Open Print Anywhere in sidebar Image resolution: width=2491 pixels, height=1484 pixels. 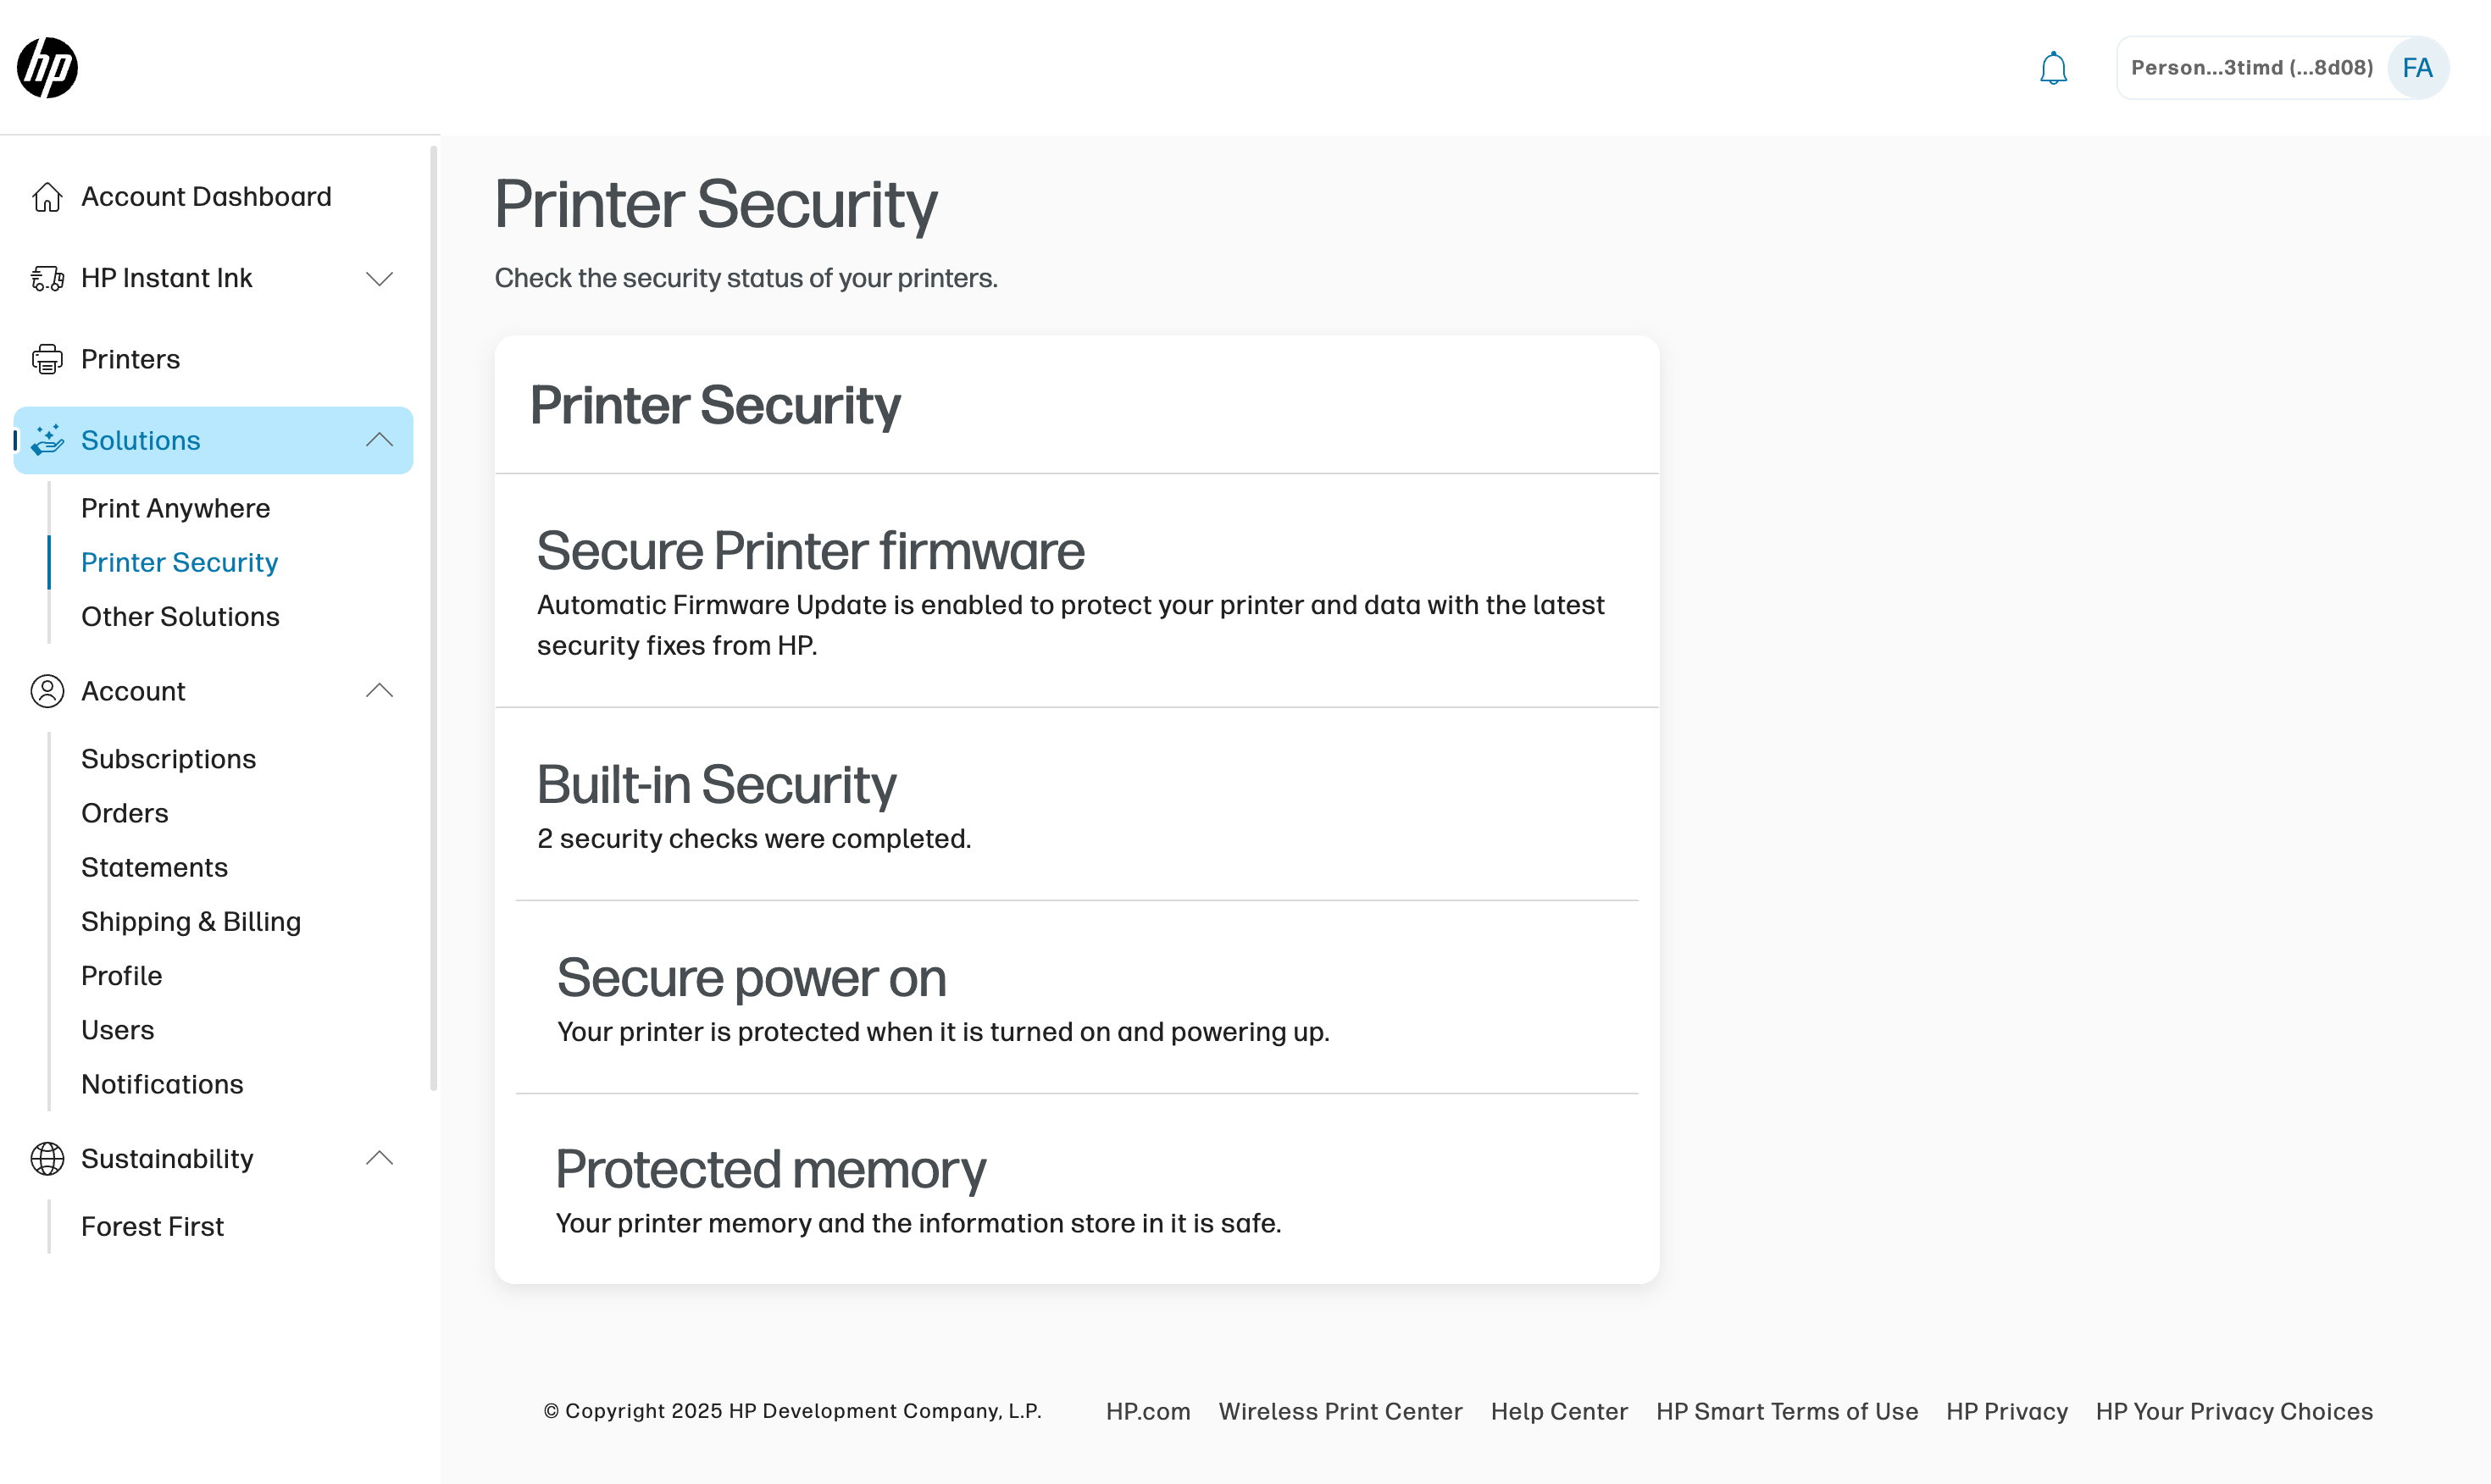pos(175,508)
